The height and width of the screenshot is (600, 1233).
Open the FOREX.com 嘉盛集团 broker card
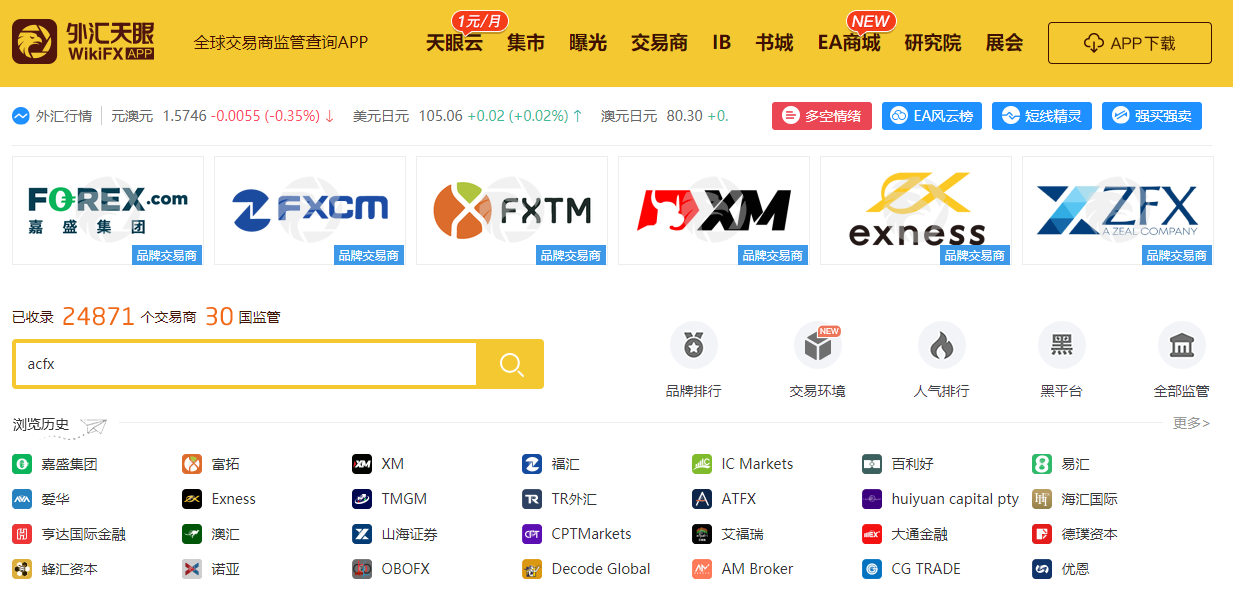click(108, 211)
